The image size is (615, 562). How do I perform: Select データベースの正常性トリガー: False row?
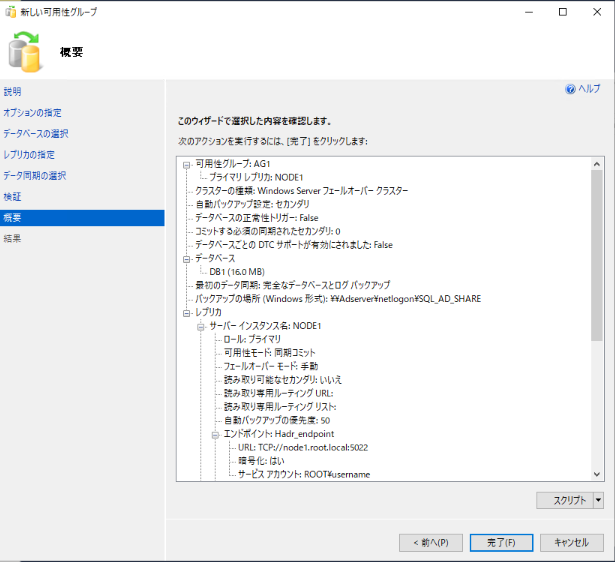(x=257, y=218)
